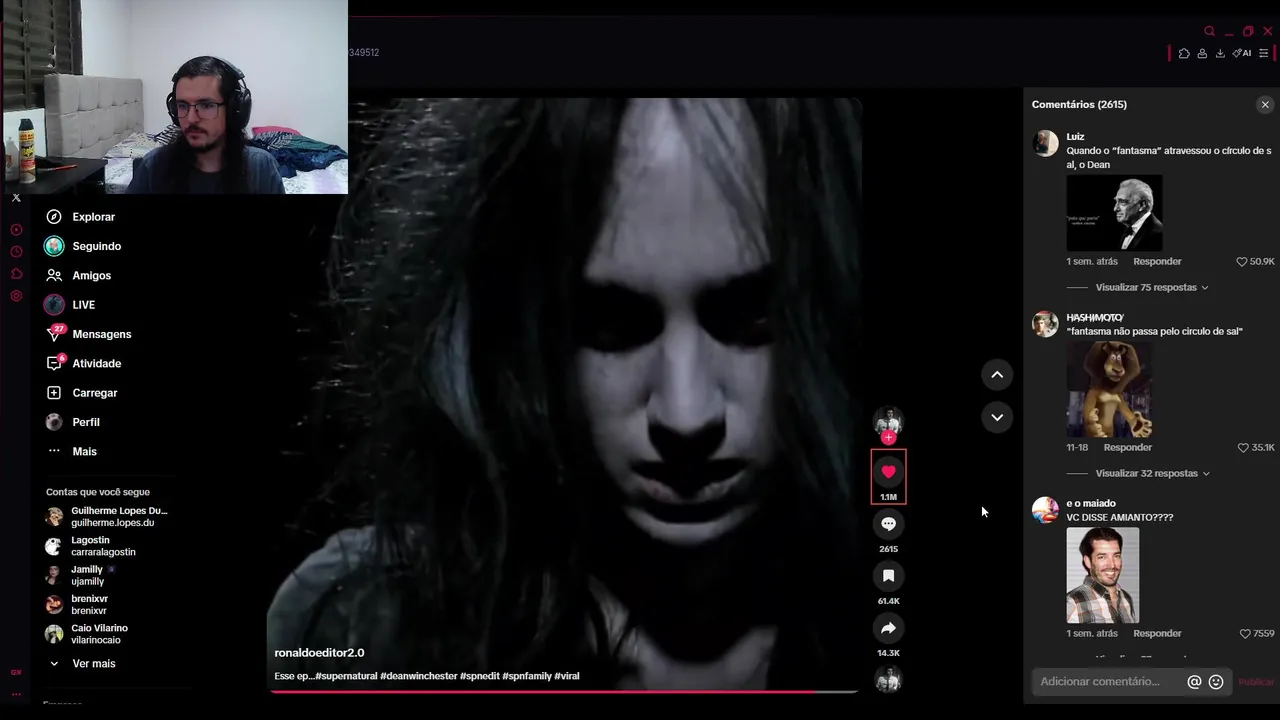Open sidebar history clock icon

16,252
